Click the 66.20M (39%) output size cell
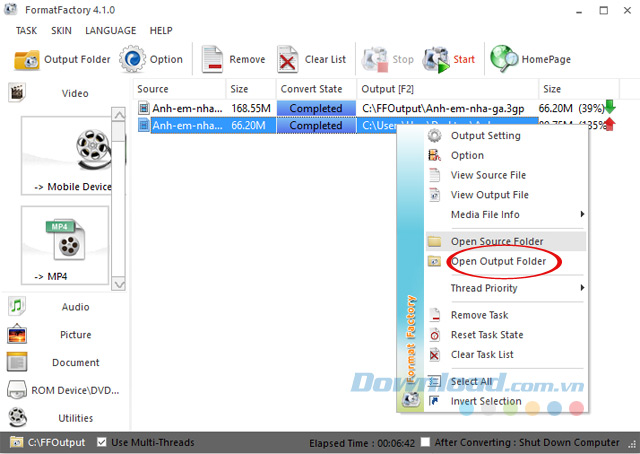Screen dimensions: 640x454 coord(571,108)
